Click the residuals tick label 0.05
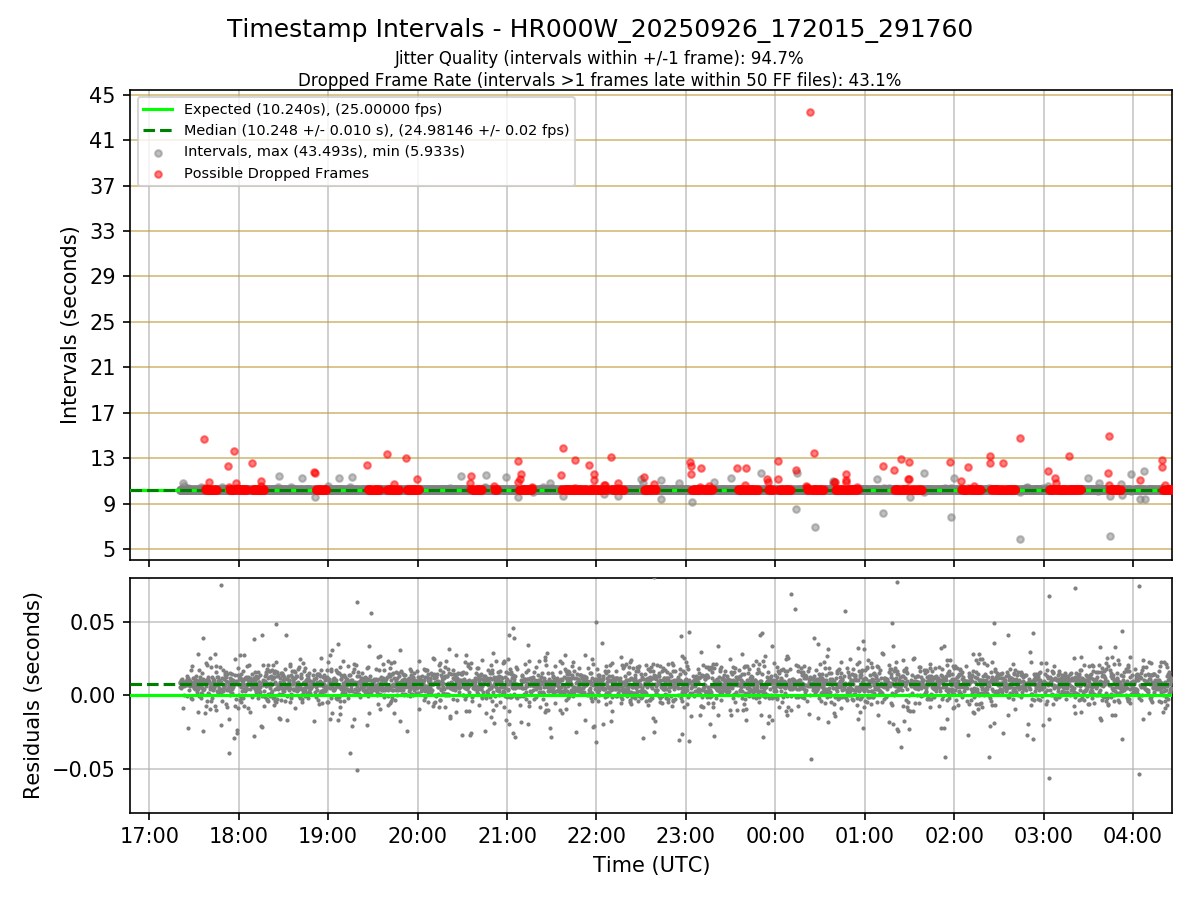Image resolution: width=1200 pixels, height=900 pixels. [93, 622]
